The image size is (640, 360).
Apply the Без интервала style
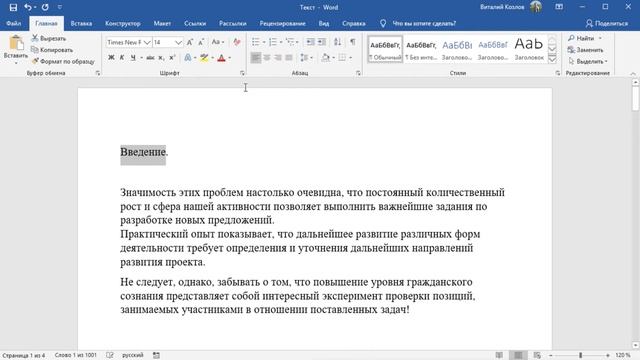point(421,49)
